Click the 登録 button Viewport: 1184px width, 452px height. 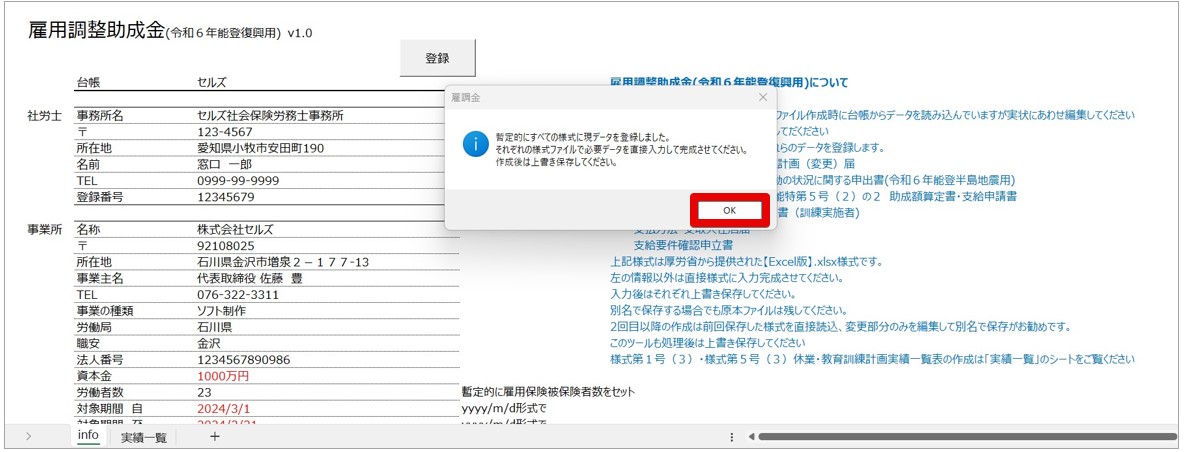click(x=437, y=58)
